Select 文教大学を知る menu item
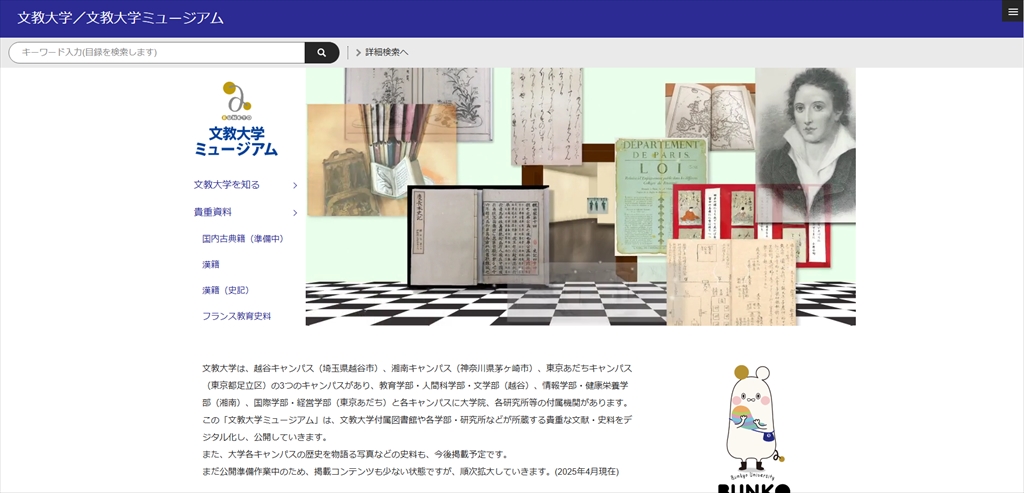 [227, 185]
